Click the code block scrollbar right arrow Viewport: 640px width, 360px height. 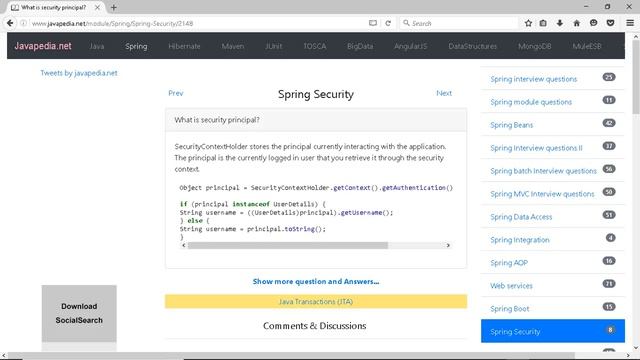pyautogui.click(x=448, y=245)
